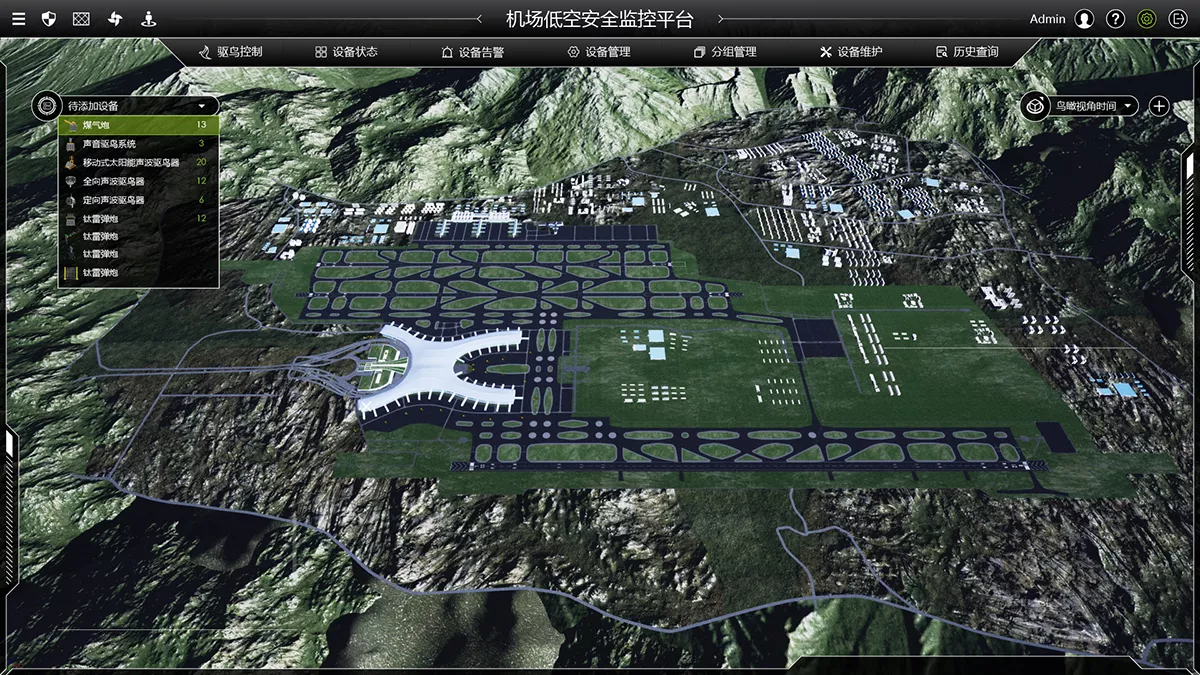Click the round icon beside 待添加设备
The width and height of the screenshot is (1200, 675).
(46, 105)
